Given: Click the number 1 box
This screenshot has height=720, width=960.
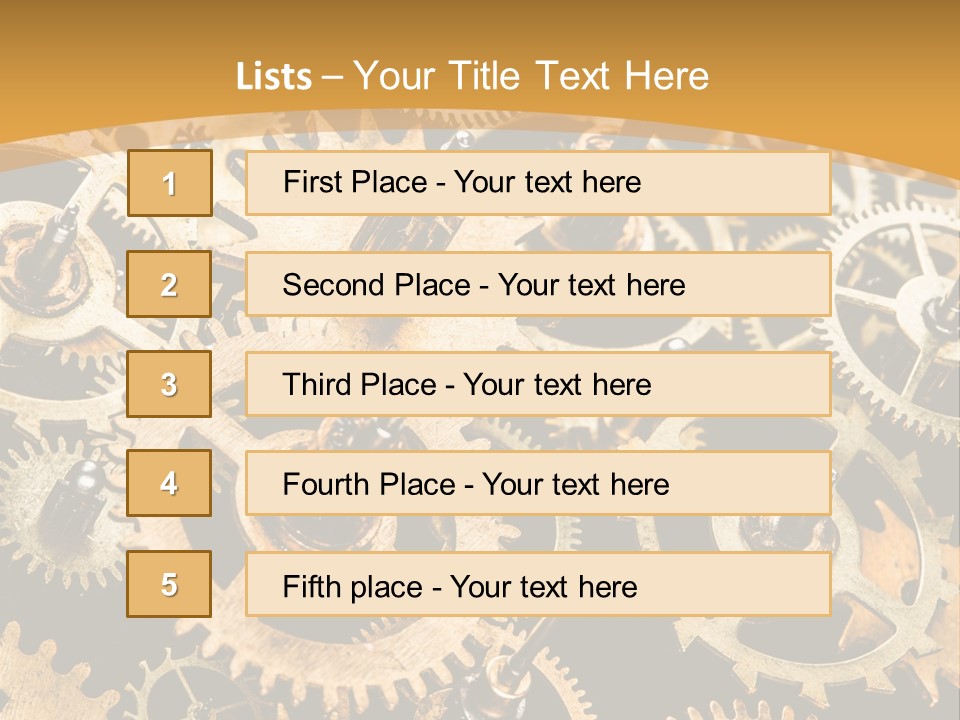Looking at the screenshot, I should pyautogui.click(x=169, y=183).
